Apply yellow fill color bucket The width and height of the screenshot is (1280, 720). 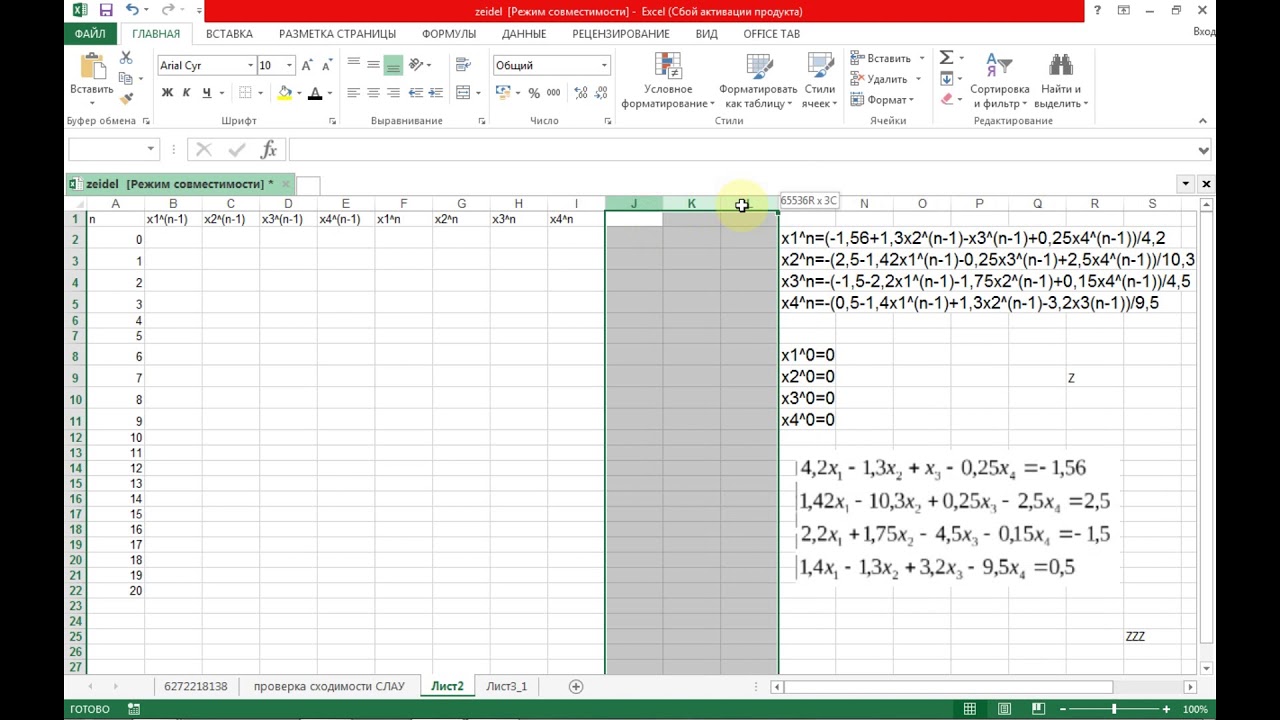(285, 93)
